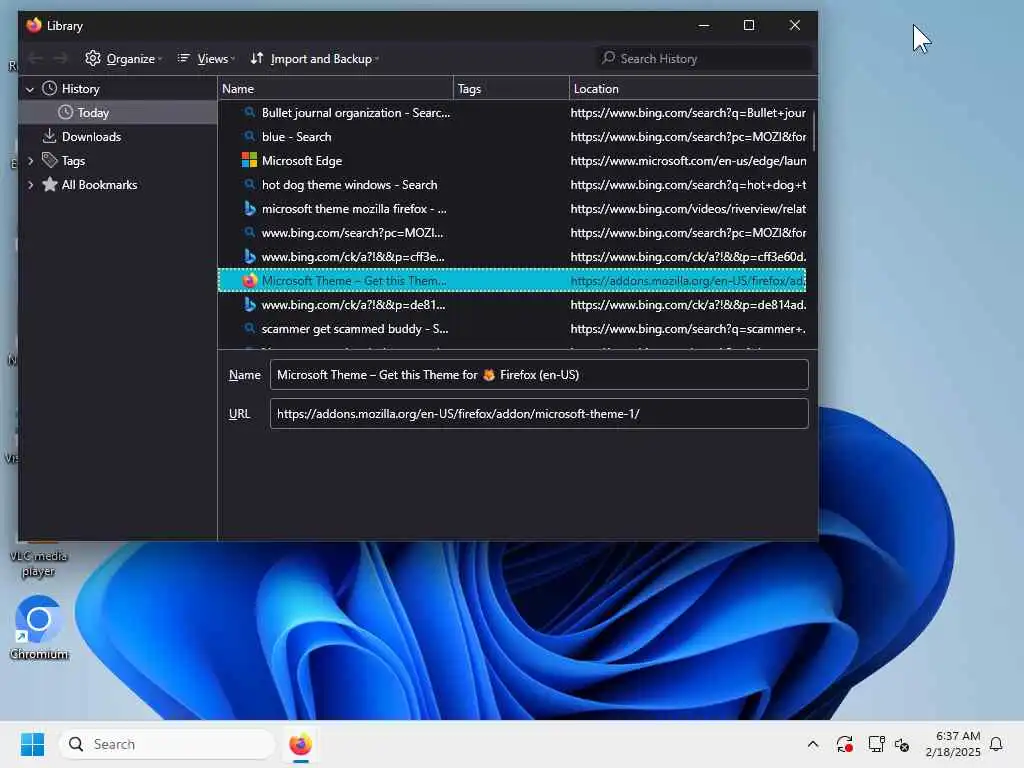Select 'Bullet journal organization - Searc...' entry
This screenshot has height=768, width=1024.
pyautogui.click(x=512, y=113)
